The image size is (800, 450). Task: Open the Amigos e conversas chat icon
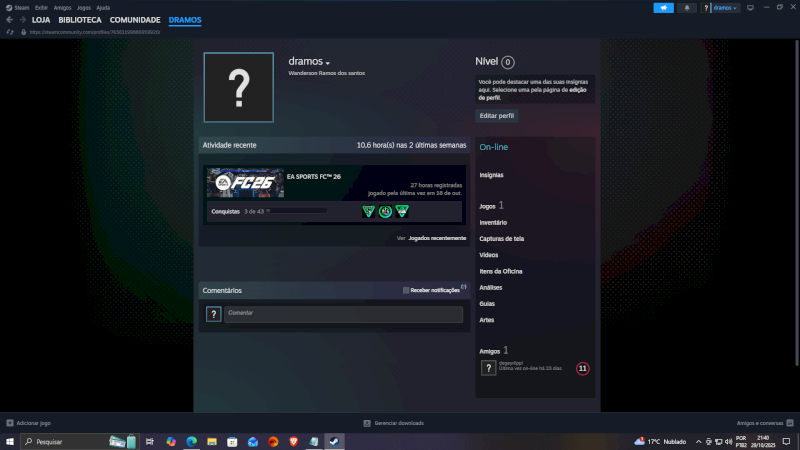790,423
